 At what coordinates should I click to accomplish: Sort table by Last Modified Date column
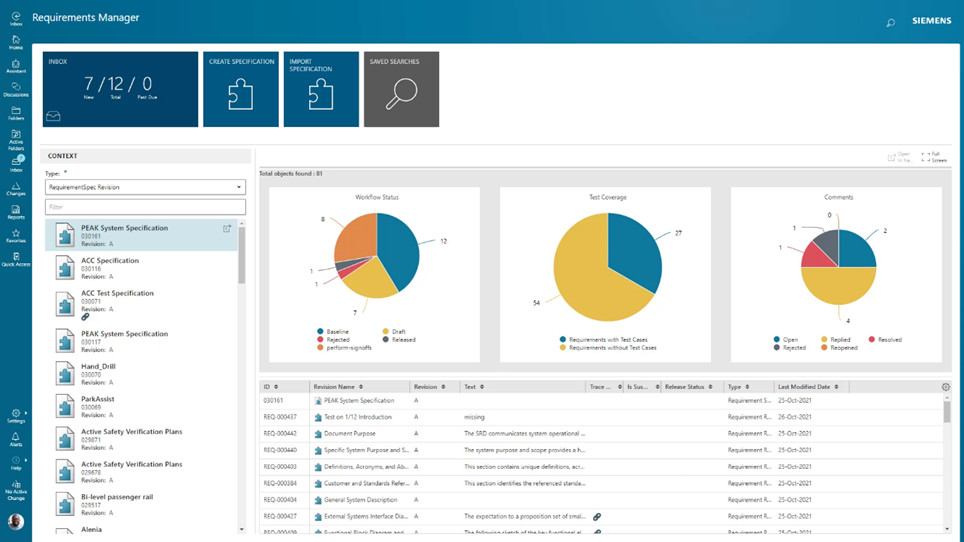[x=808, y=387]
